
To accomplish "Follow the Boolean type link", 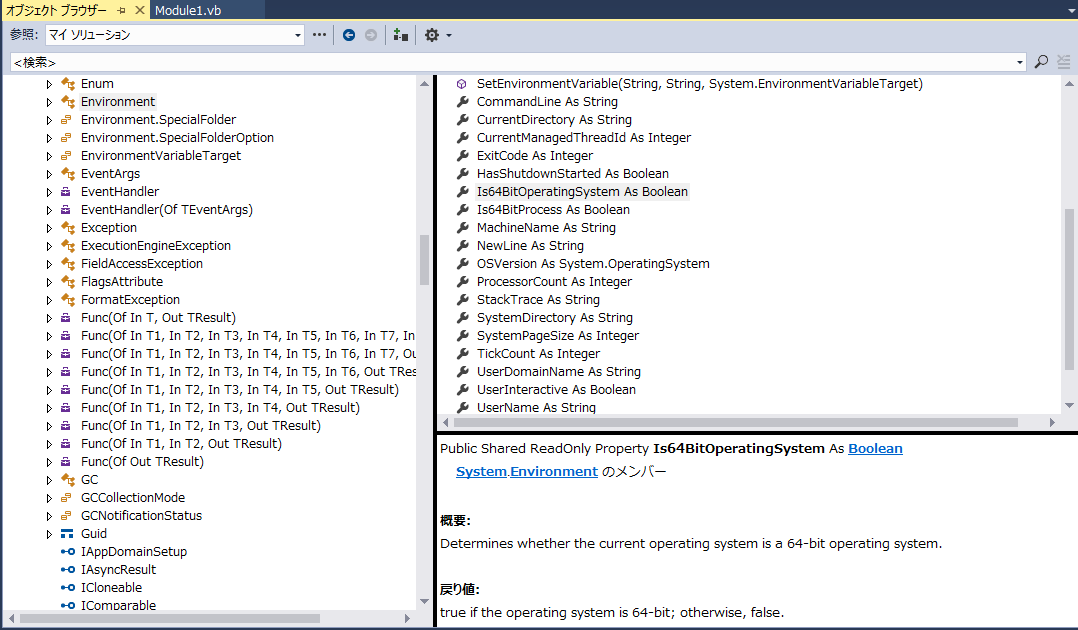I will 875,449.
